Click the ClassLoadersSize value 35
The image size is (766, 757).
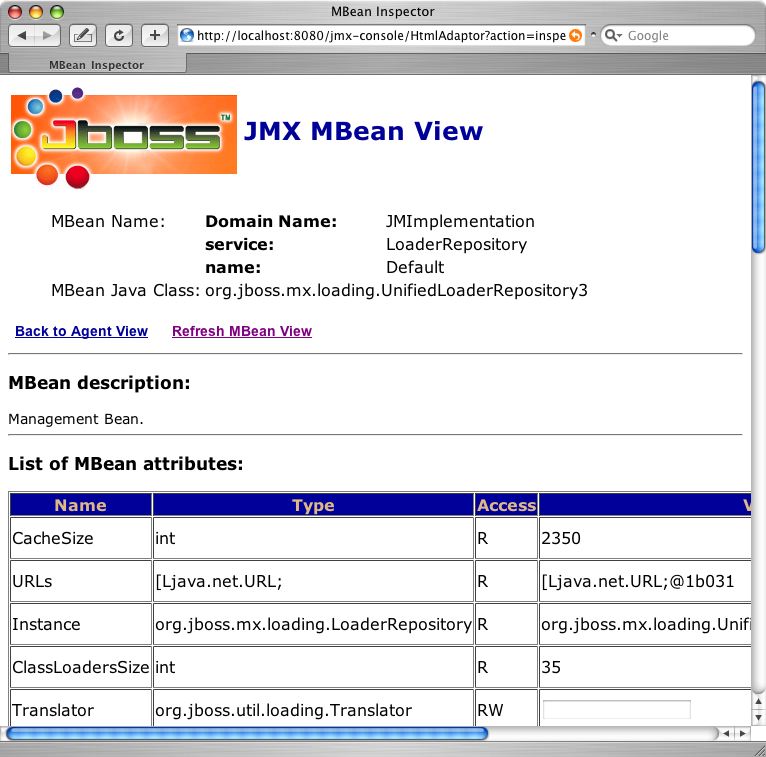point(551,667)
